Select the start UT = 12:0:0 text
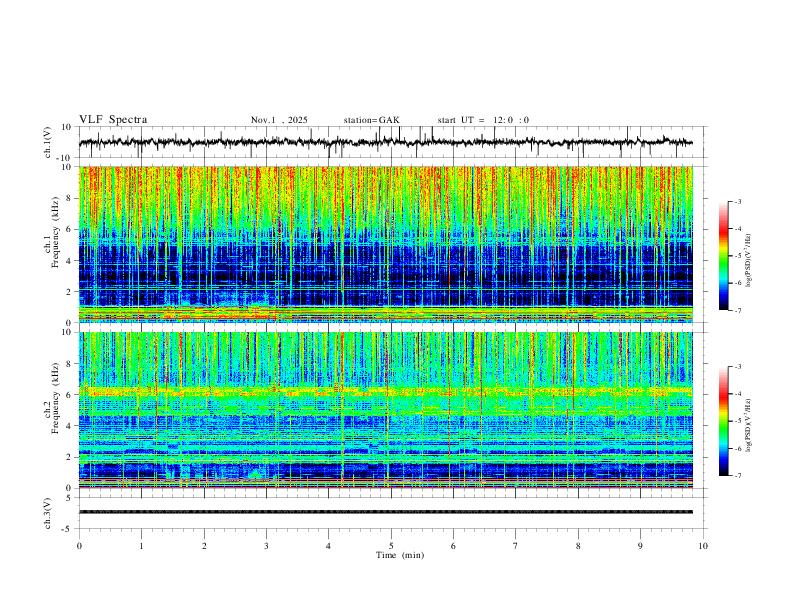Viewport: 792px width, 612px height. click(483, 120)
